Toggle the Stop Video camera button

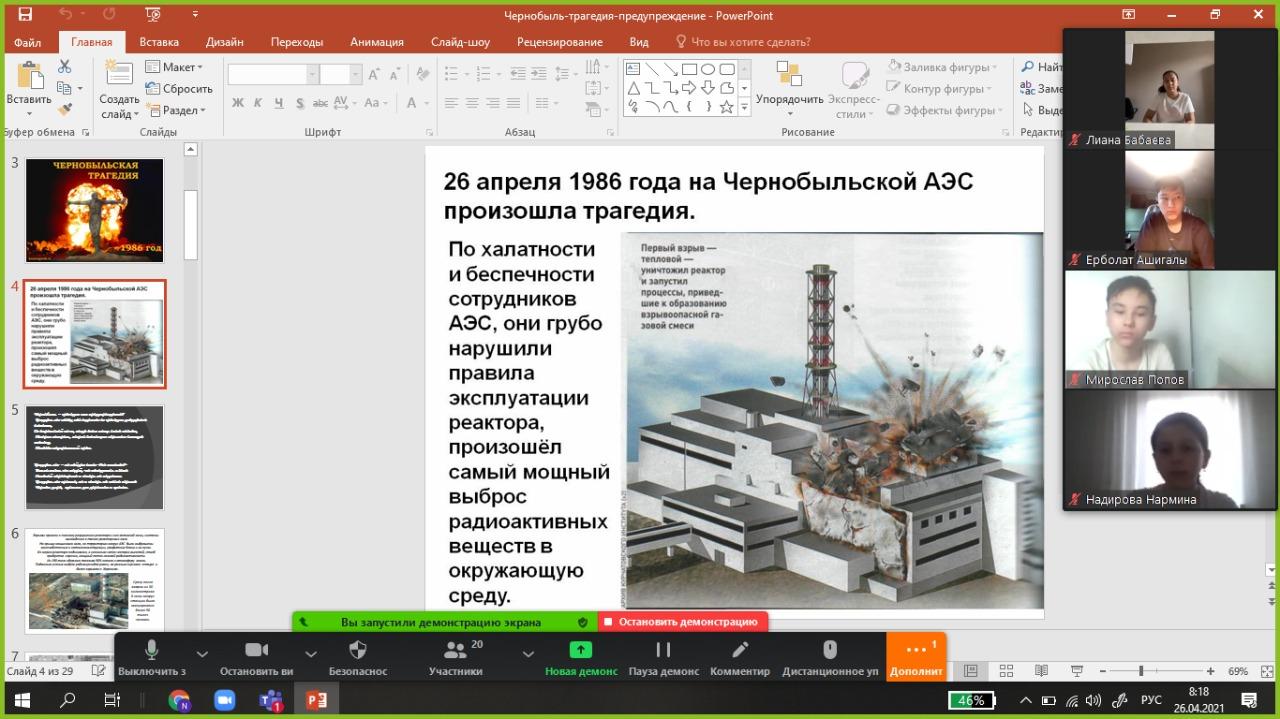coord(256,651)
